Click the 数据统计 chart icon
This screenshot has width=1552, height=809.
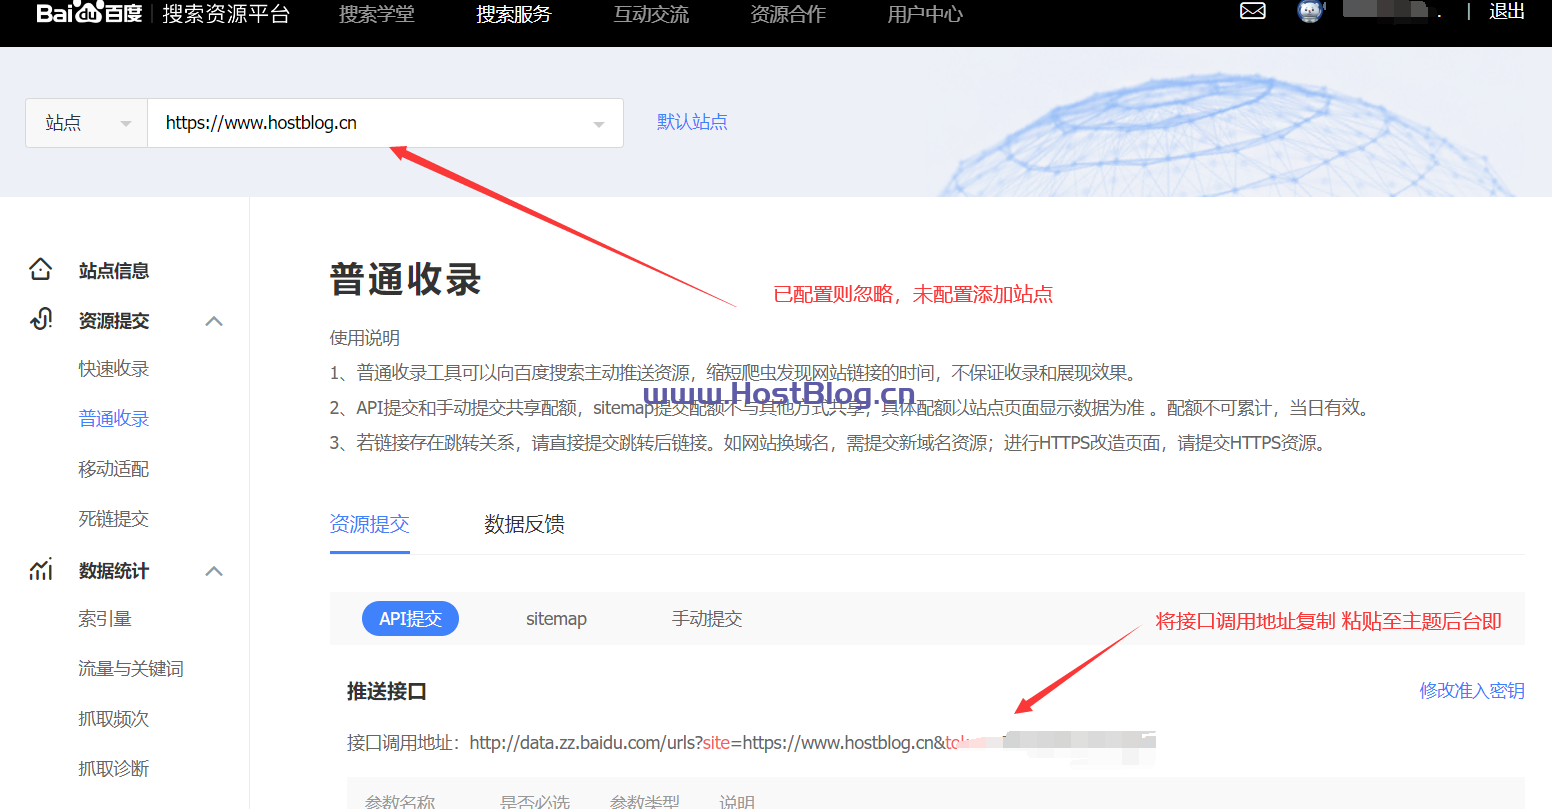[x=41, y=569]
